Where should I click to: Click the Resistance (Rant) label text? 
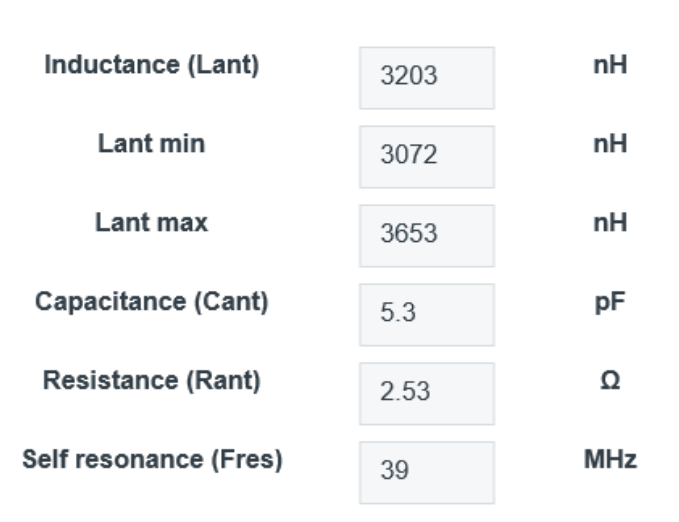pyautogui.click(x=152, y=381)
